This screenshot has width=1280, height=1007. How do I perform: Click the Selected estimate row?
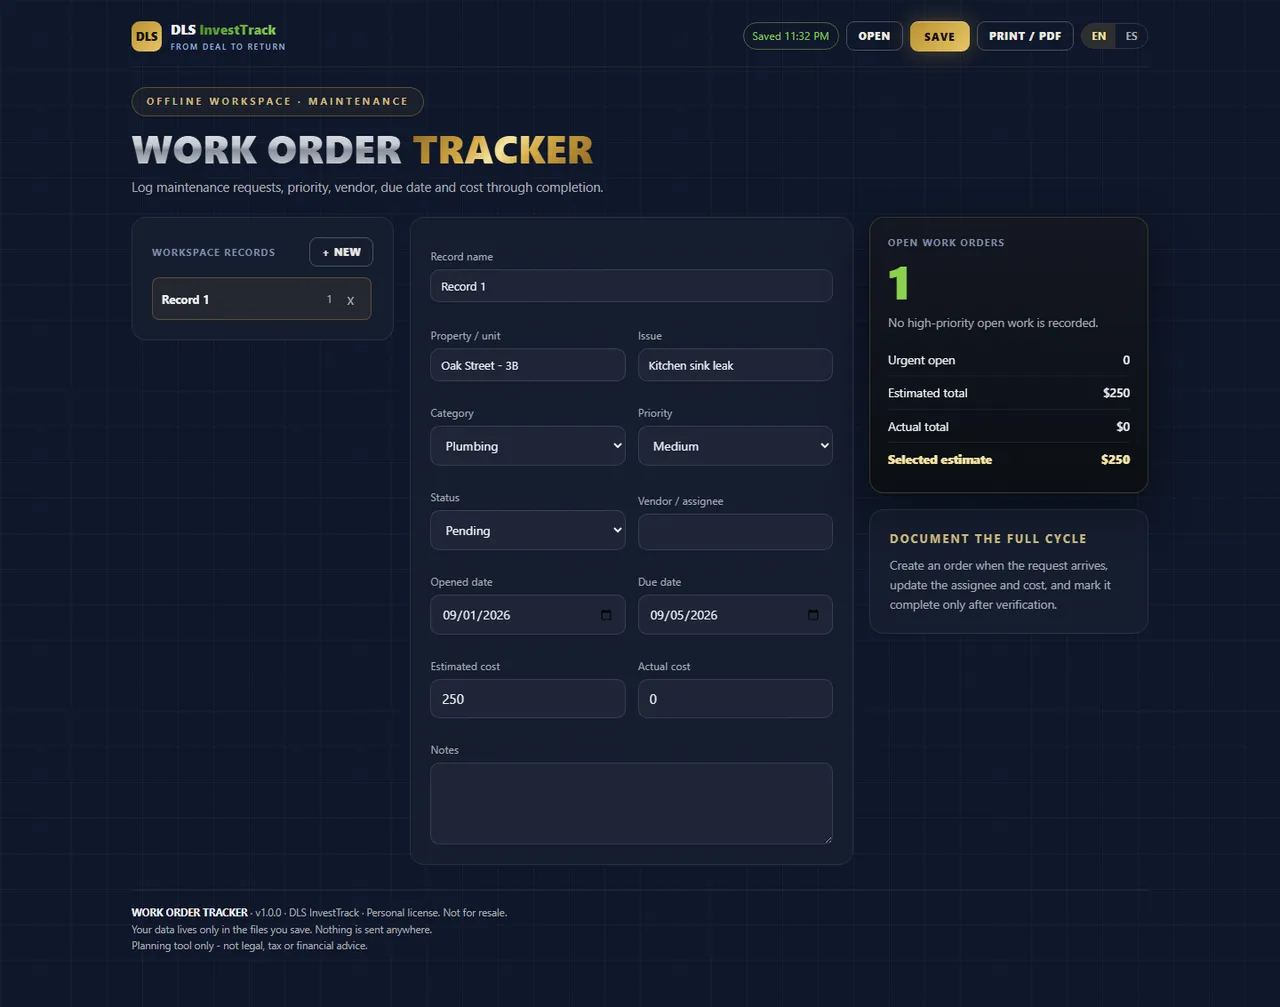click(1009, 460)
